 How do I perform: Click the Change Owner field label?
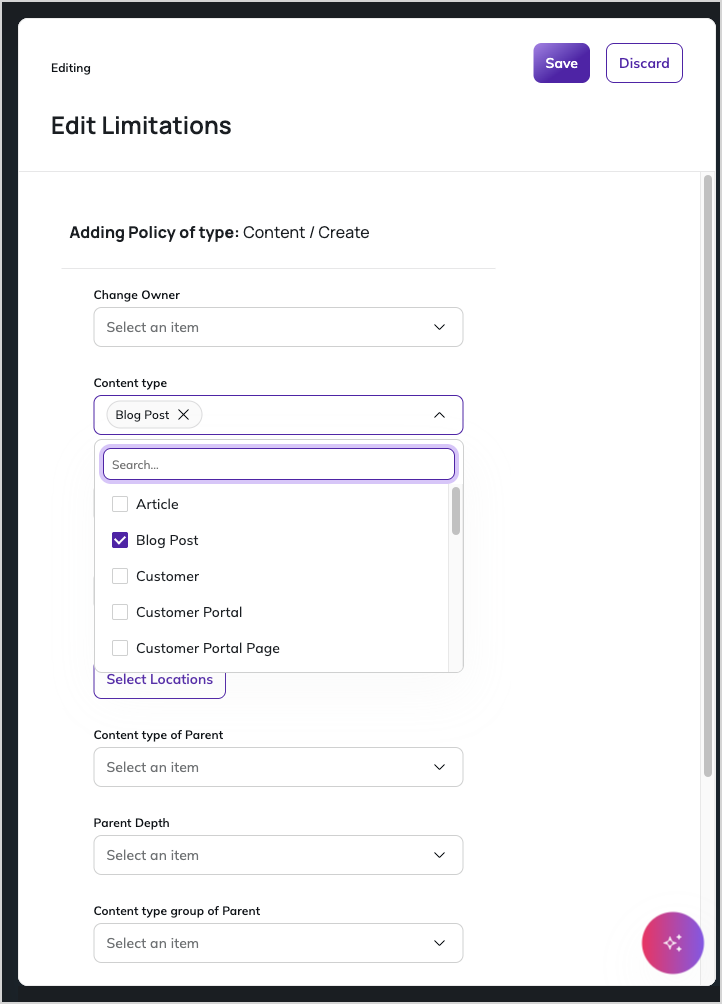coord(136,295)
